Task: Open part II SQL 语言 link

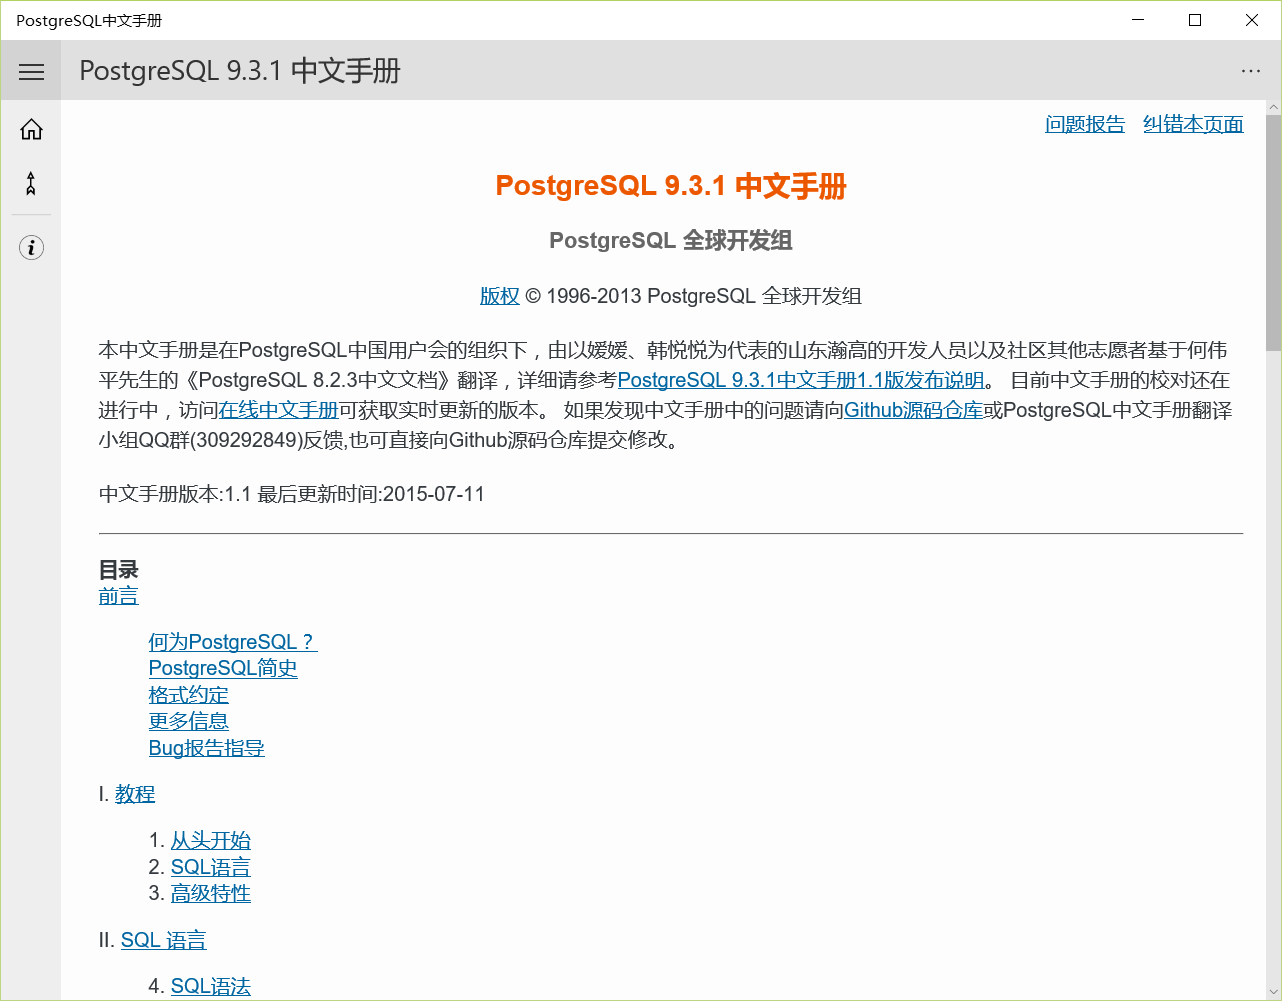Action: (164, 940)
